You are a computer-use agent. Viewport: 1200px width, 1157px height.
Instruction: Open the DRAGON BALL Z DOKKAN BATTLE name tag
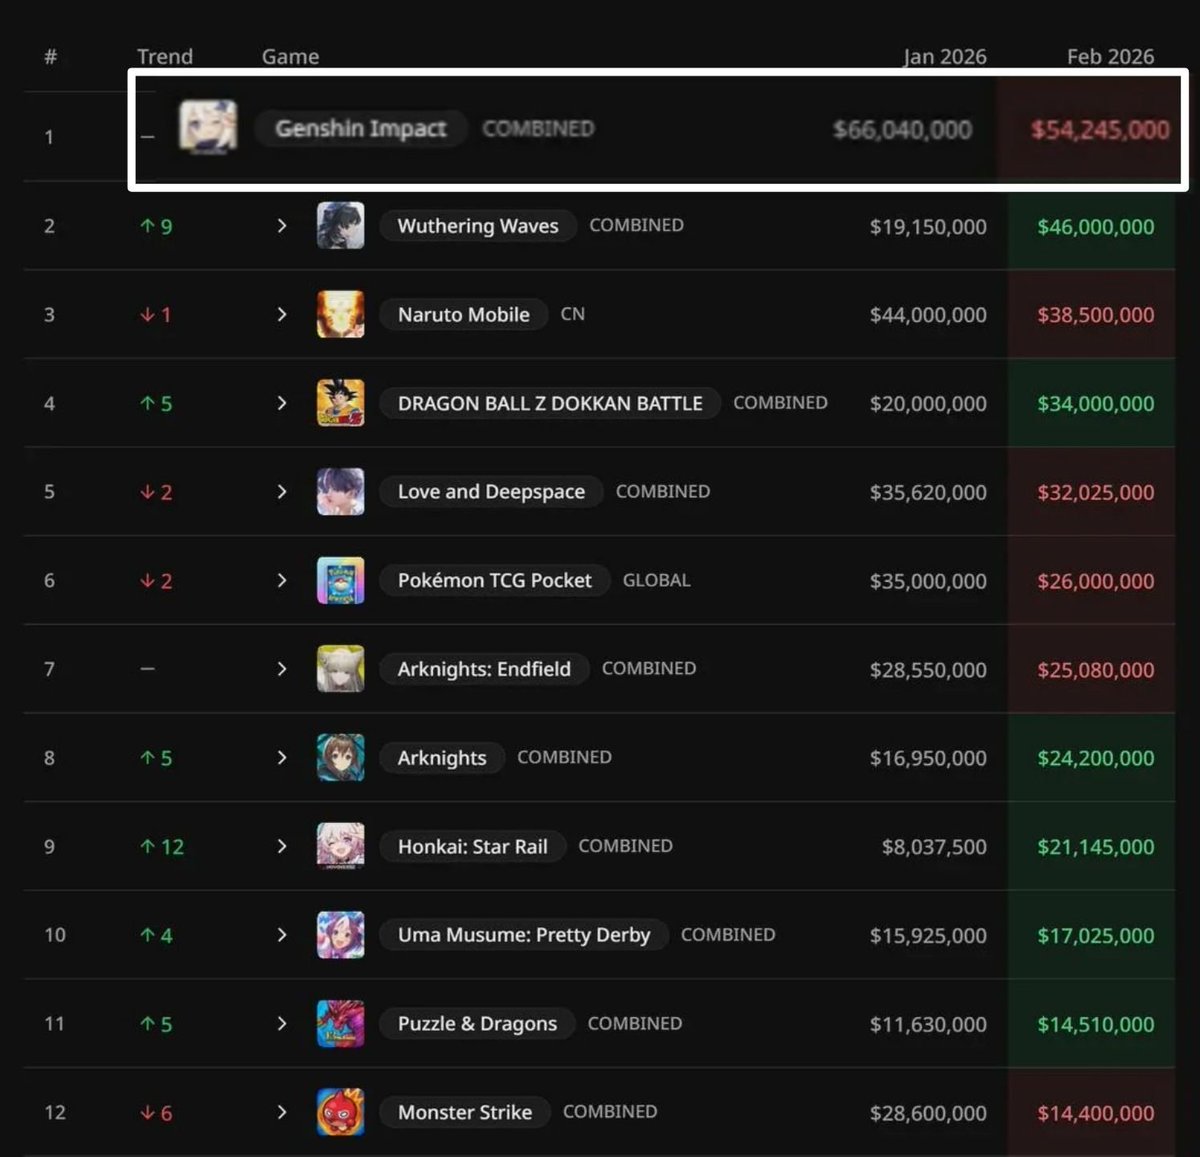[x=550, y=403]
